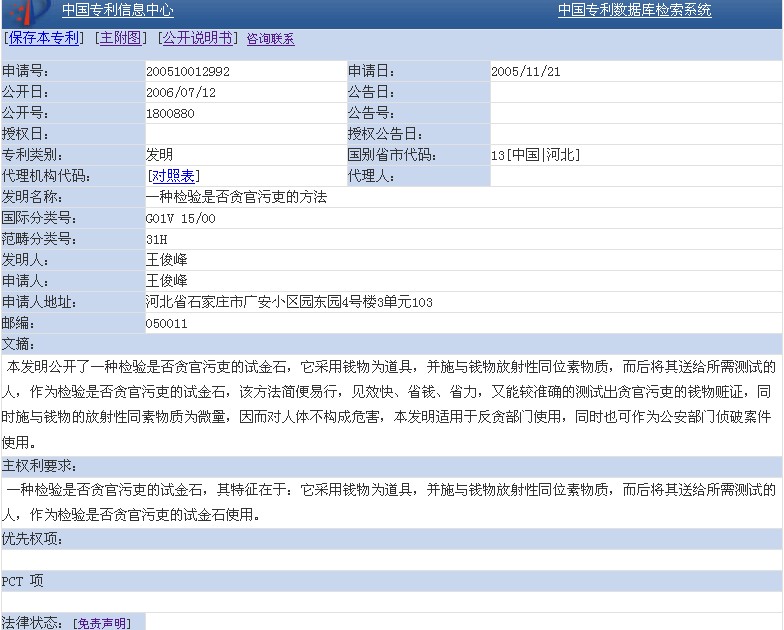Screen dimensions: 784x630
Task: Select category classification 31H
Action: [x=156, y=240]
